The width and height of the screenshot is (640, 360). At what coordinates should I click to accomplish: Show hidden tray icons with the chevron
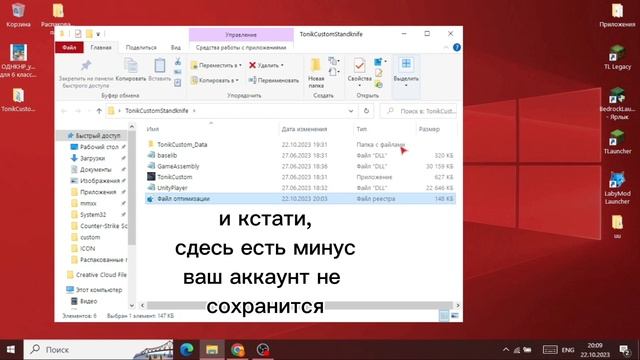pyautogui.click(x=506, y=350)
